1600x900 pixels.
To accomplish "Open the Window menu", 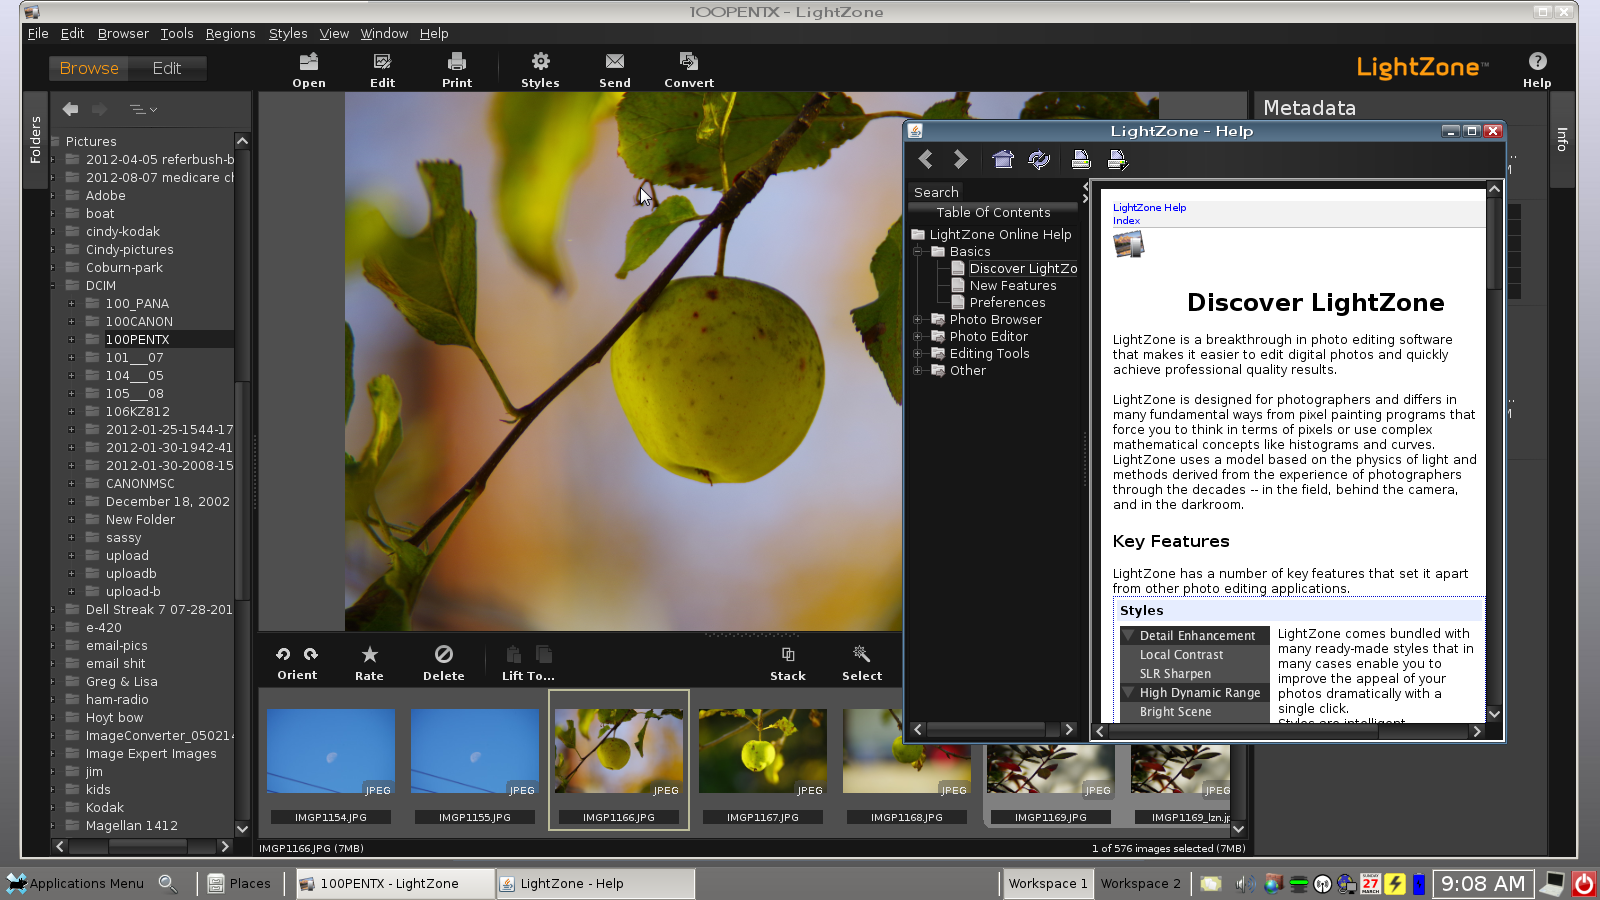I will (384, 33).
